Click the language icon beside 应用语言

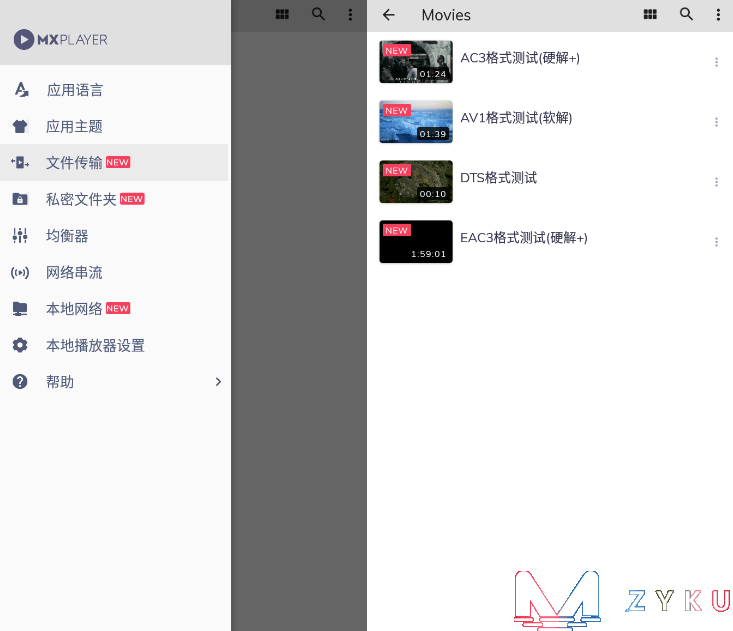tap(21, 90)
